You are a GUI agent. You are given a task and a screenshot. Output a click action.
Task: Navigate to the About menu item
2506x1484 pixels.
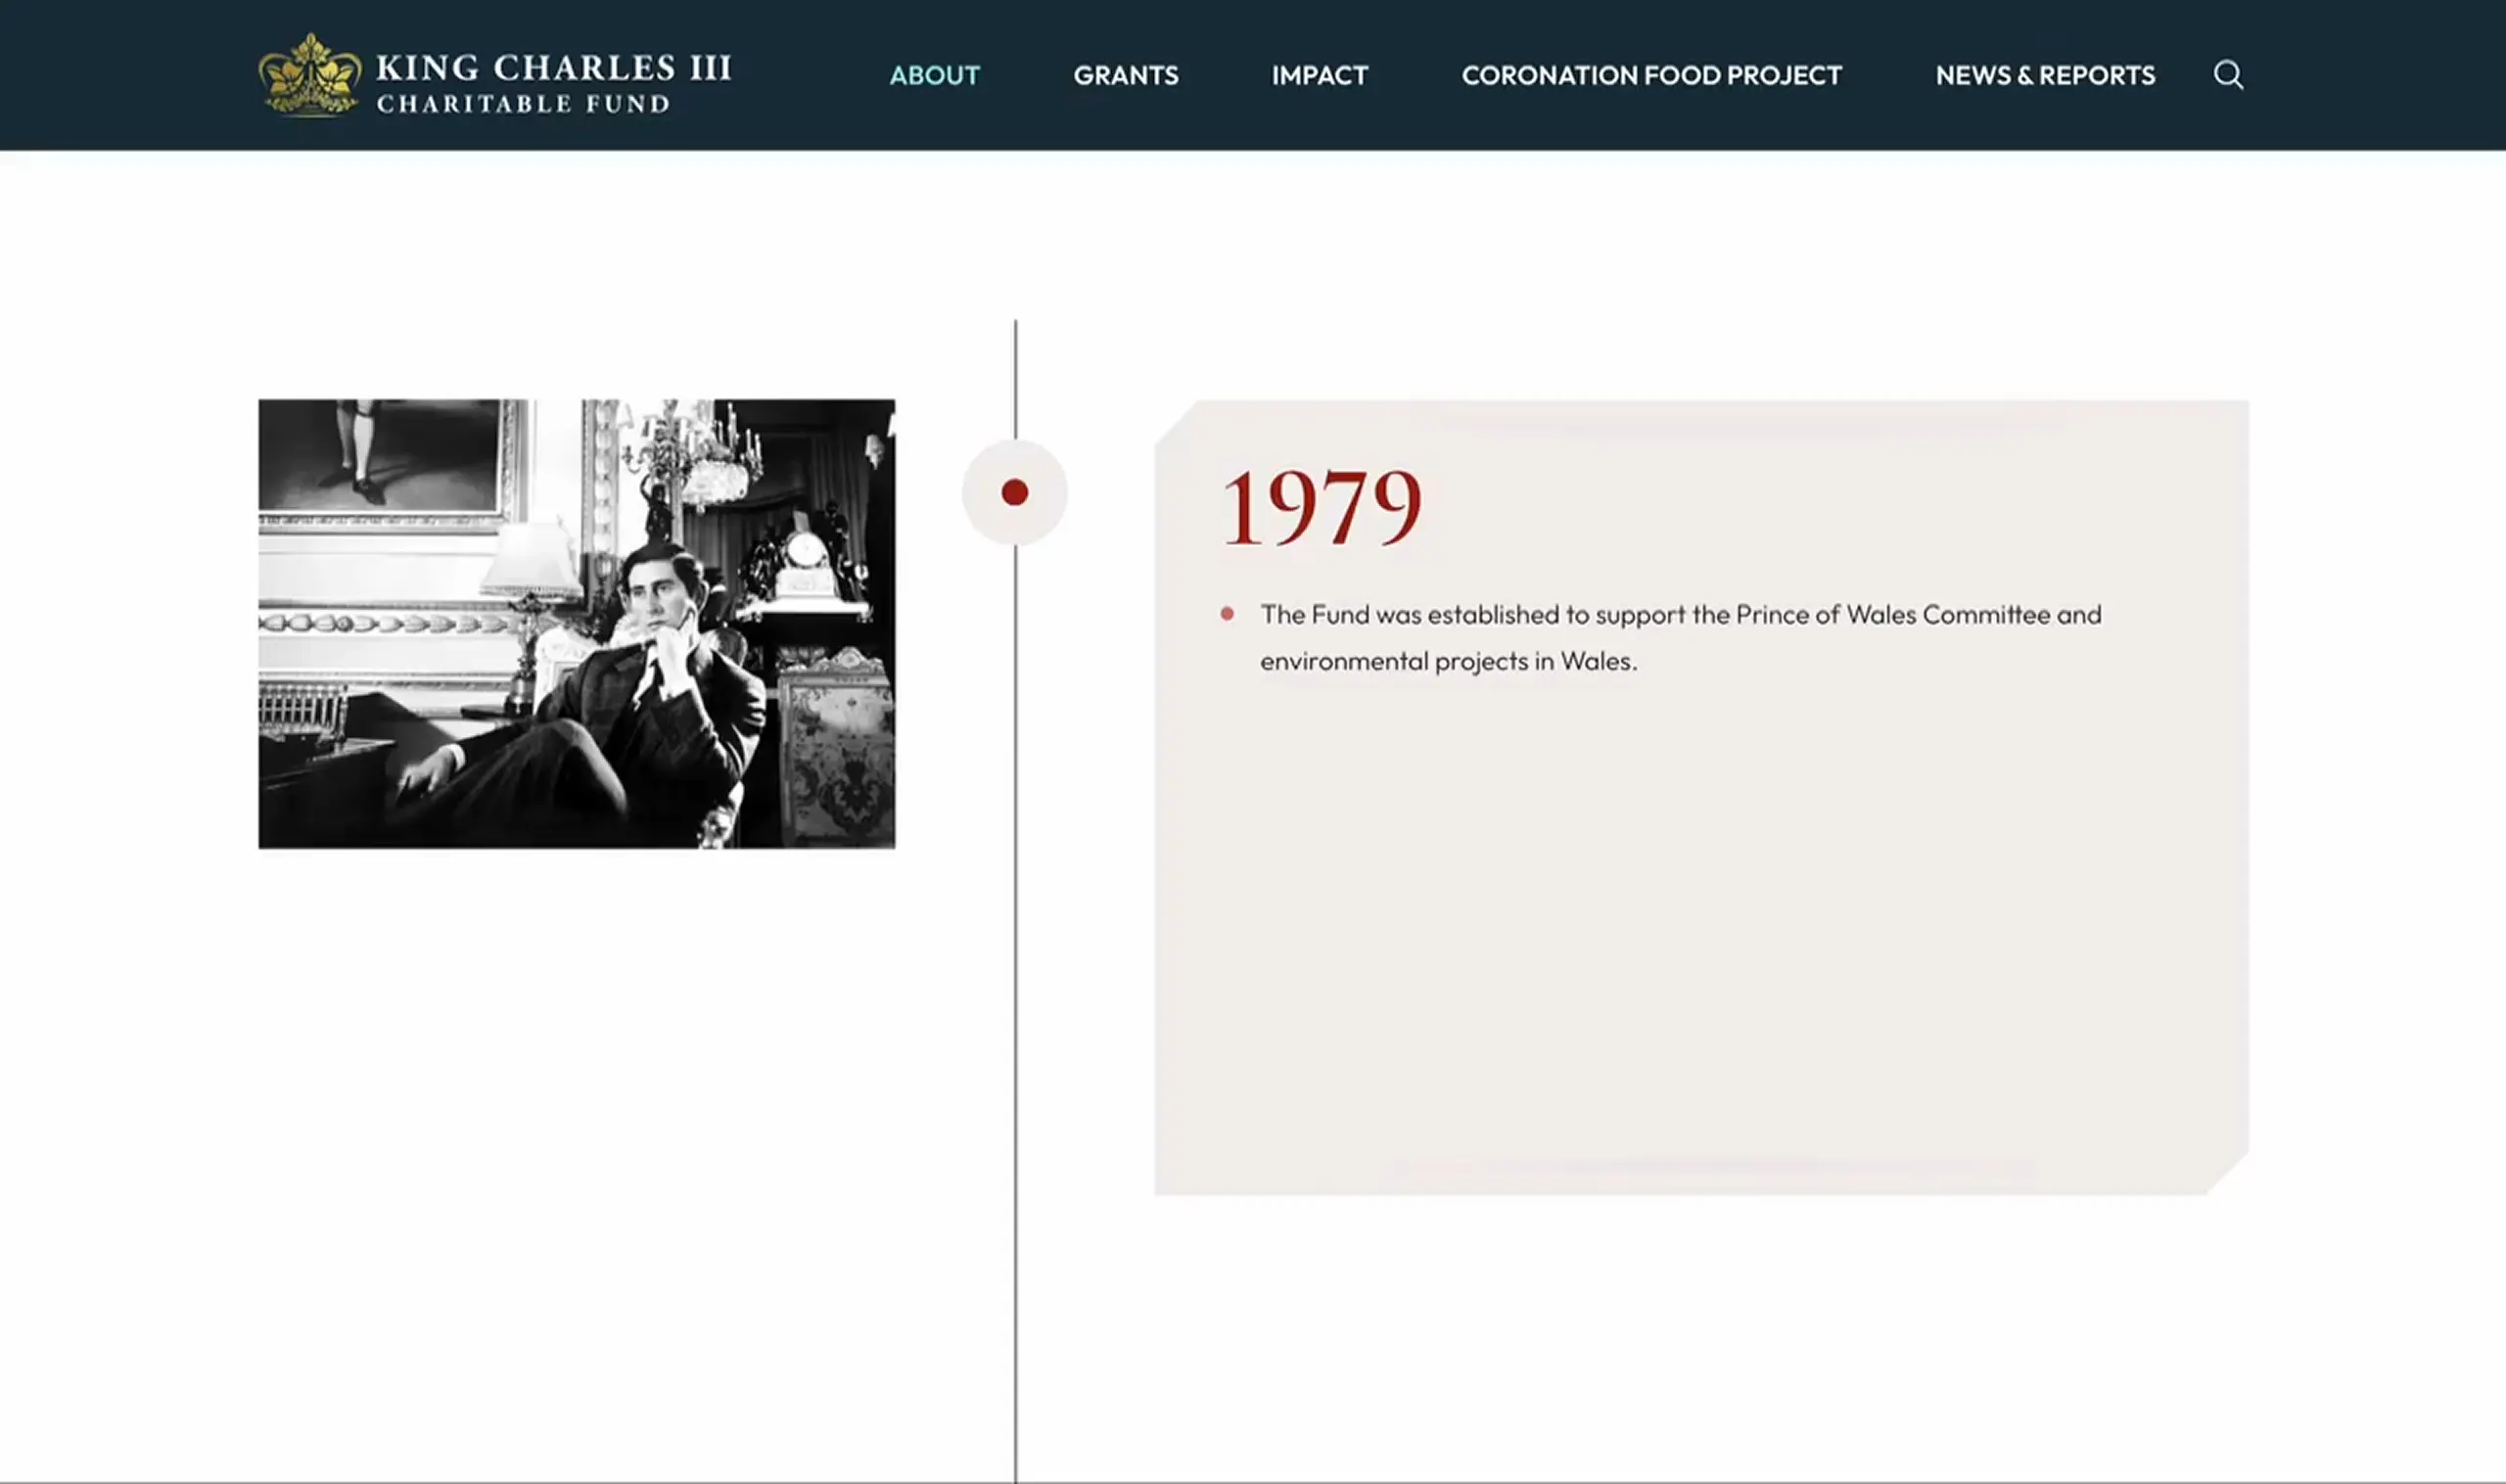(x=933, y=74)
